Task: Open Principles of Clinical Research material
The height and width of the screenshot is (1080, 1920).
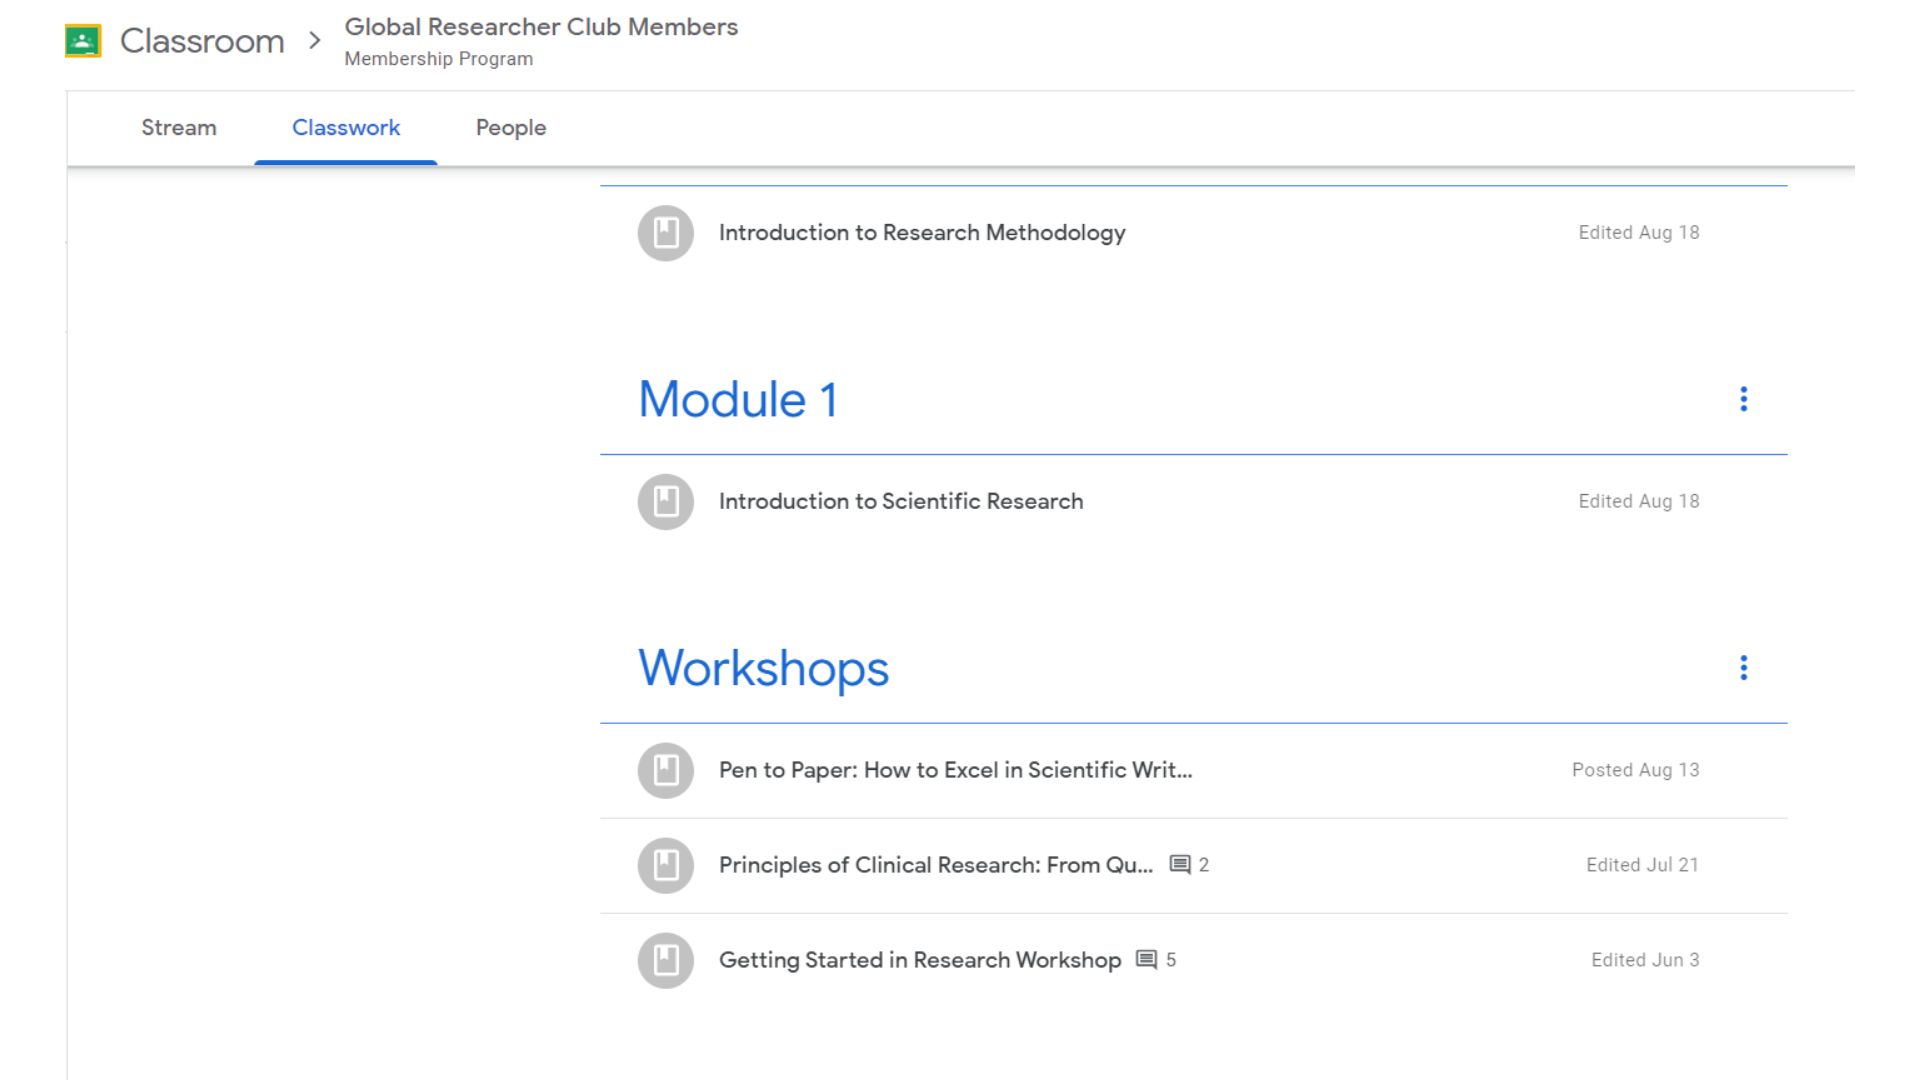Action: tap(936, 866)
